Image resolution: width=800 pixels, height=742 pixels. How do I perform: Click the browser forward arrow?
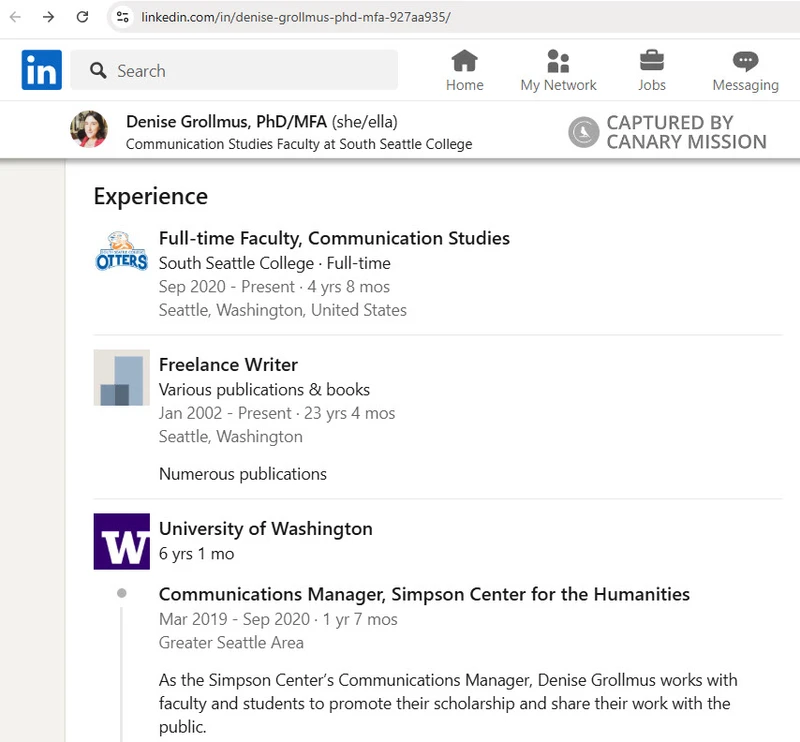tap(48, 17)
